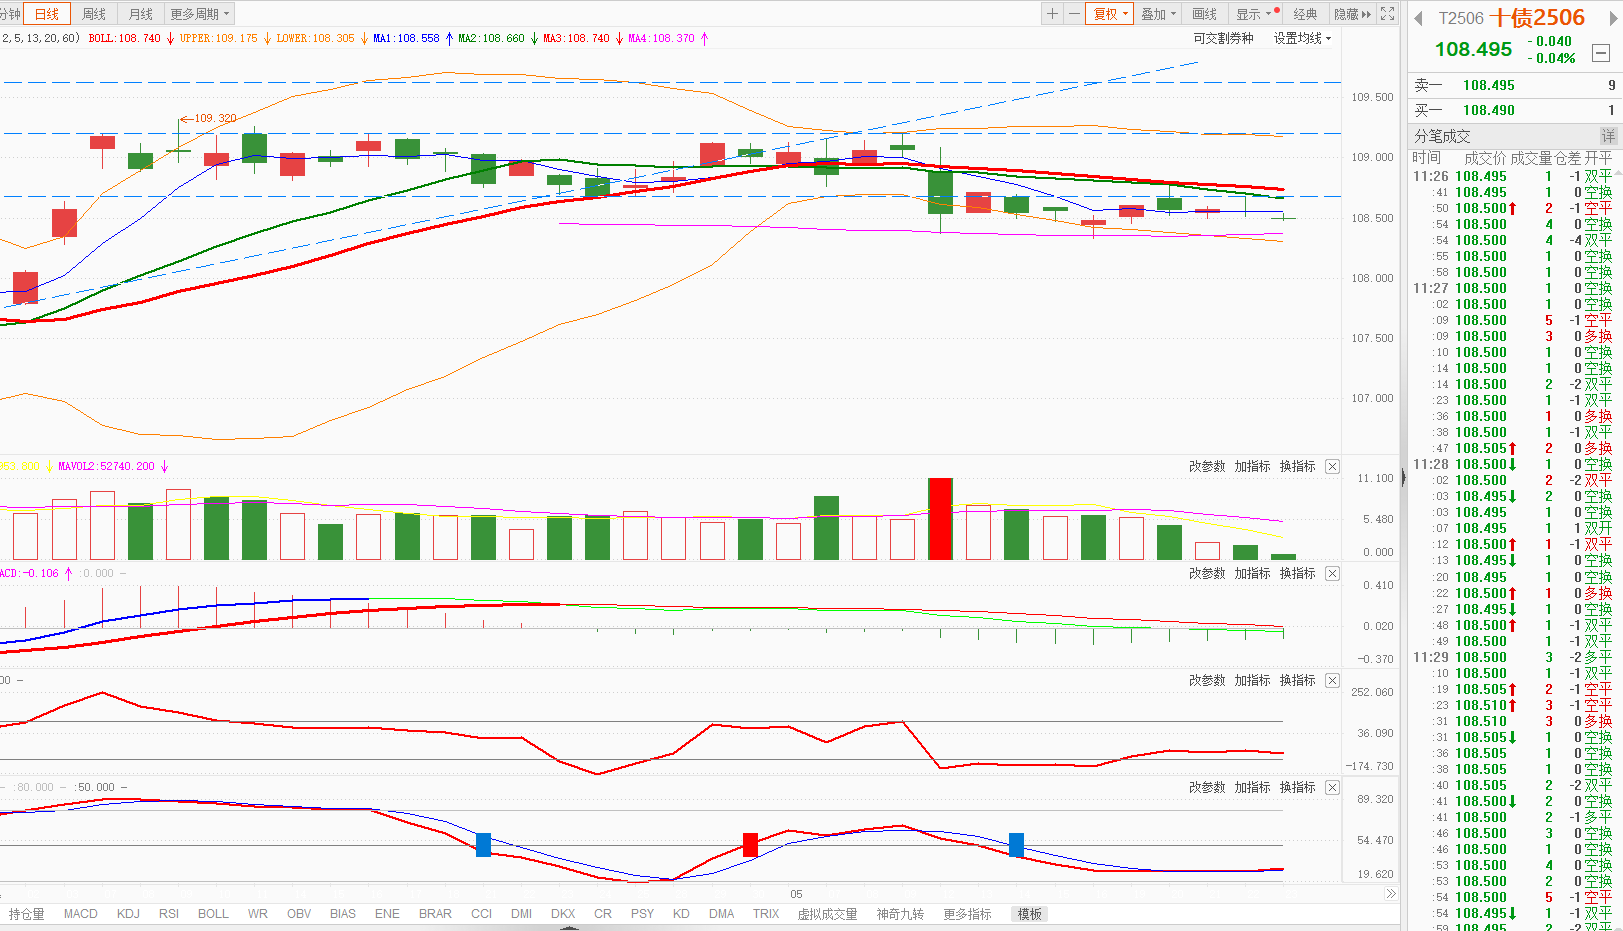Select CCI indicator tab
This screenshot has width=1623, height=931.
482,914
